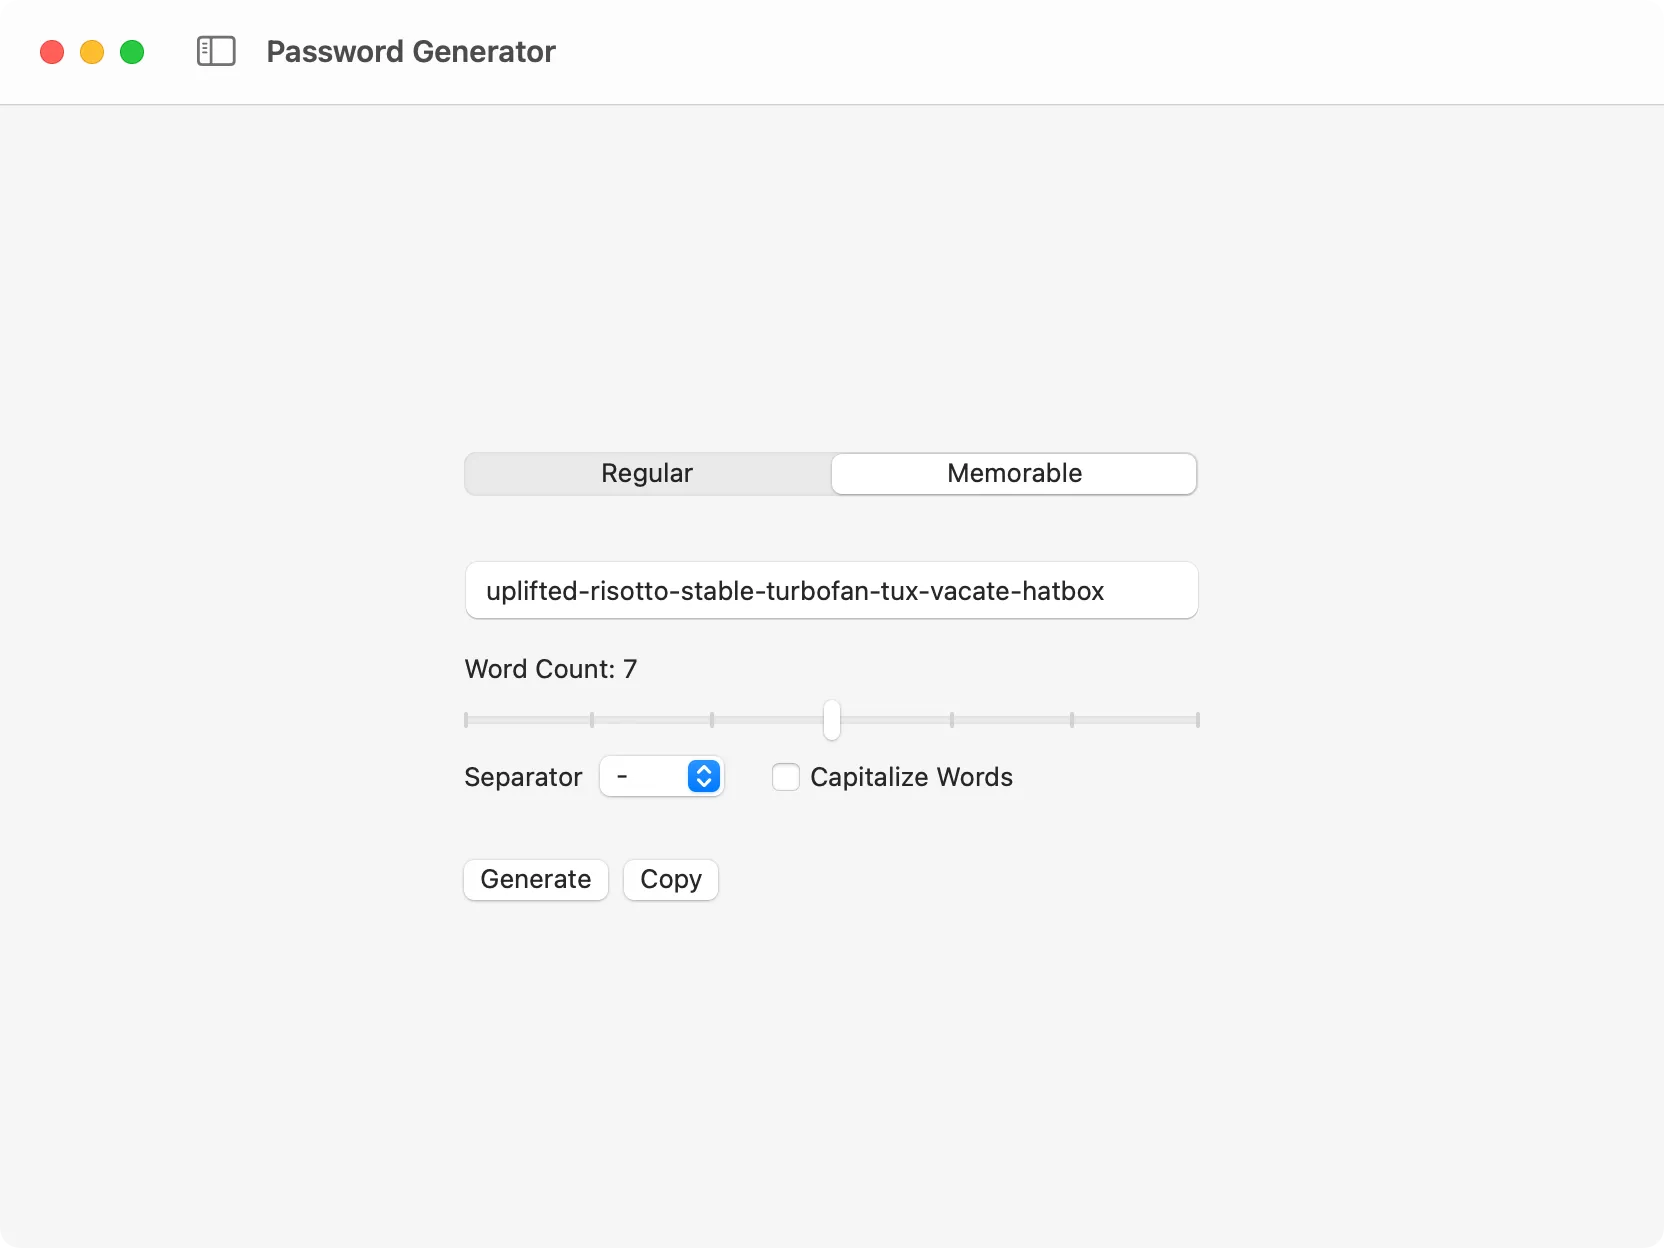Click the word count slider thumb
The image size is (1664, 1248).
831,719
